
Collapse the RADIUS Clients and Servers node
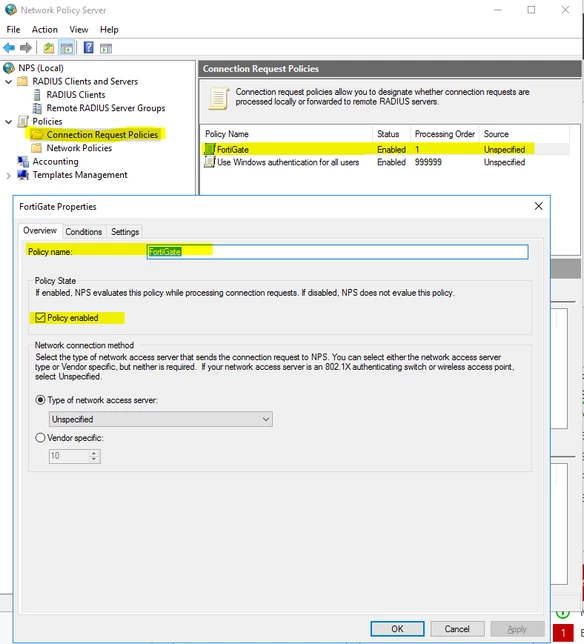pos(8,82)
